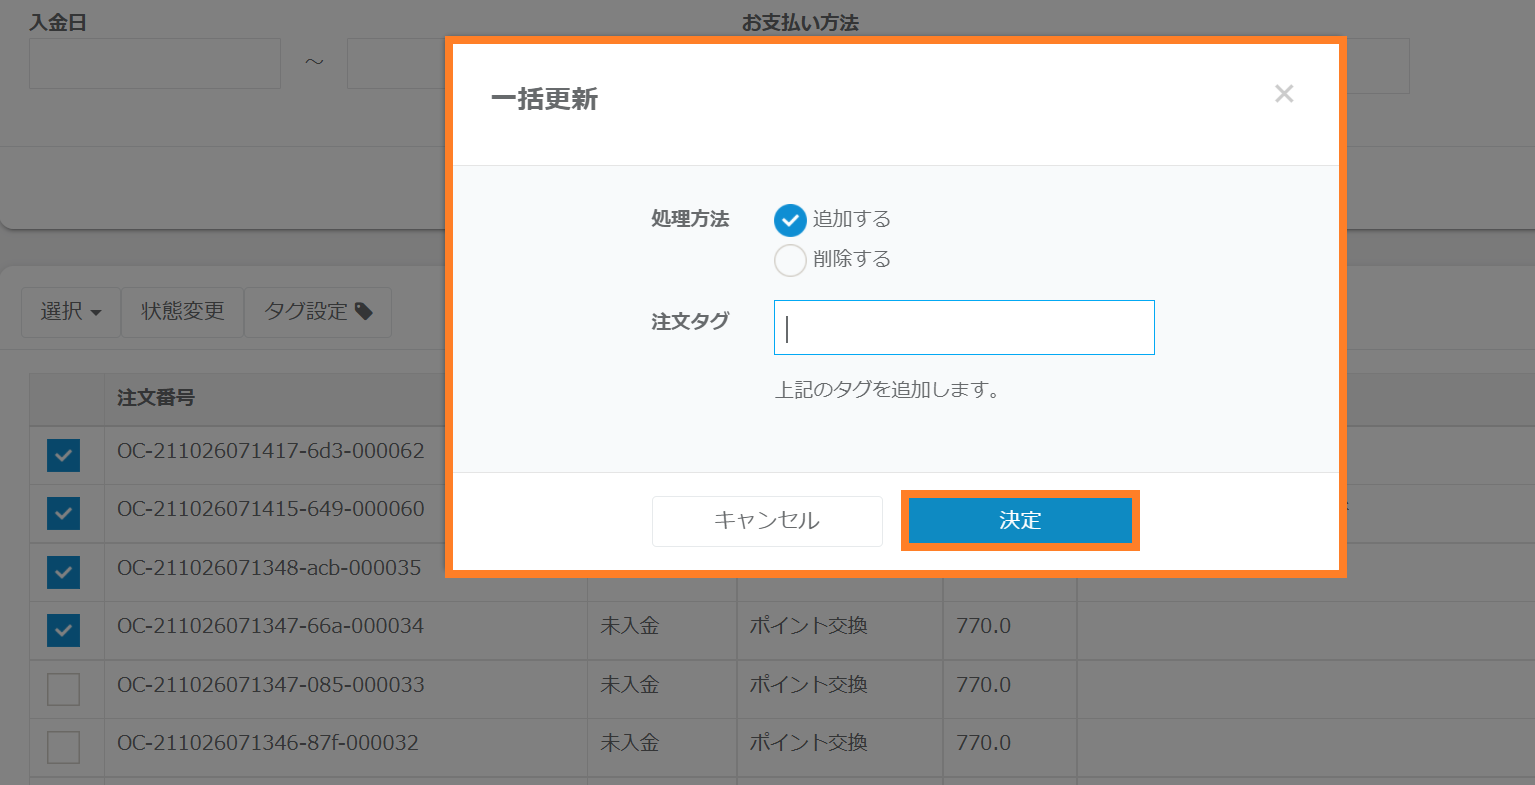Open order link OC-211026071346-87f-000032
1535x785 pixels.
pos(268,743)
